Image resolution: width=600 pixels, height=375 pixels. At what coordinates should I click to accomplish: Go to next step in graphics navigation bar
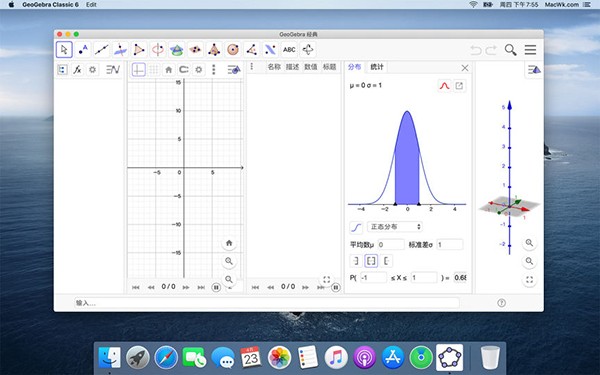click(x=186, y=287)
